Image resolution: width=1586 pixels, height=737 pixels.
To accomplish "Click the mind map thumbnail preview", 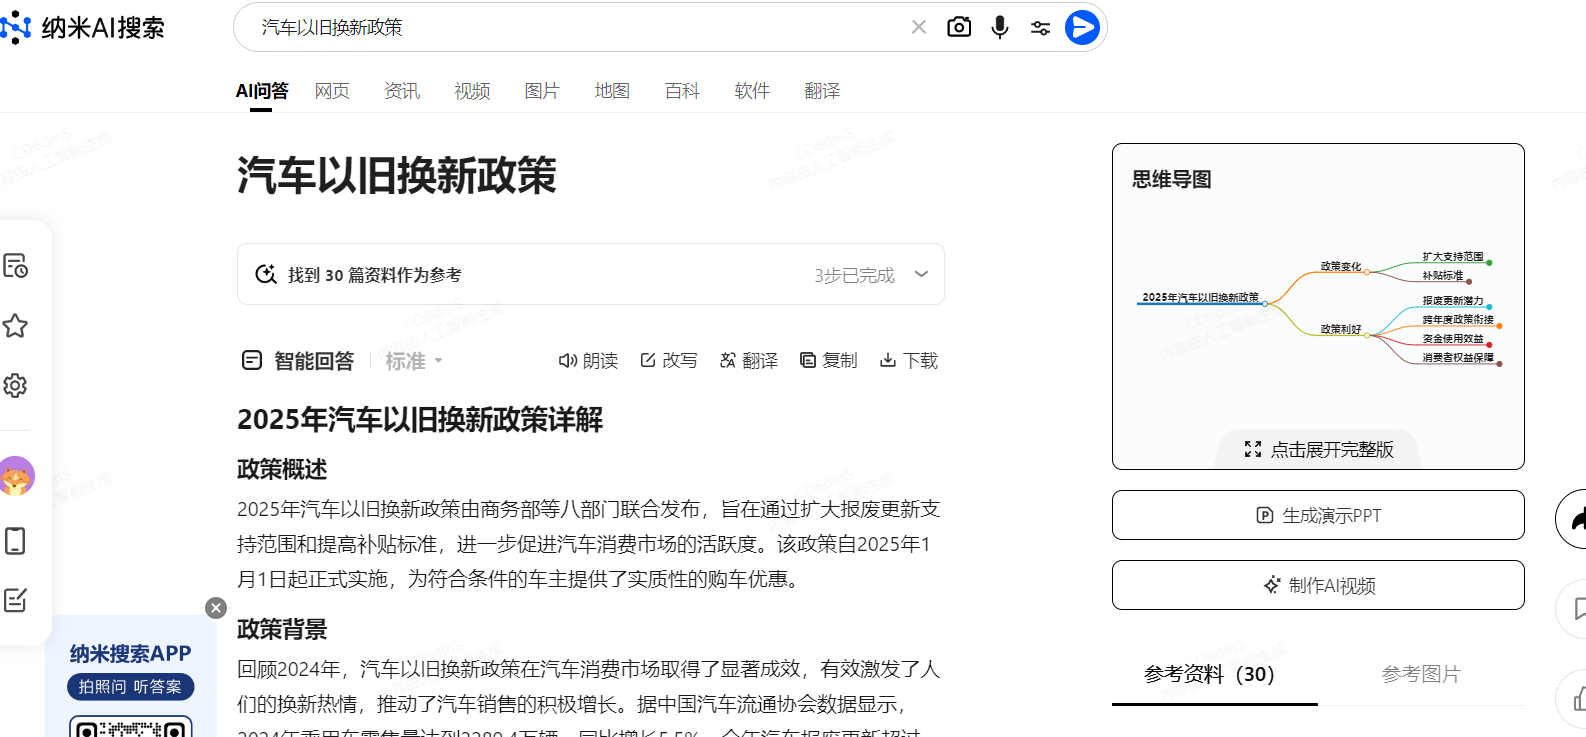I will tap(1318, 309).
